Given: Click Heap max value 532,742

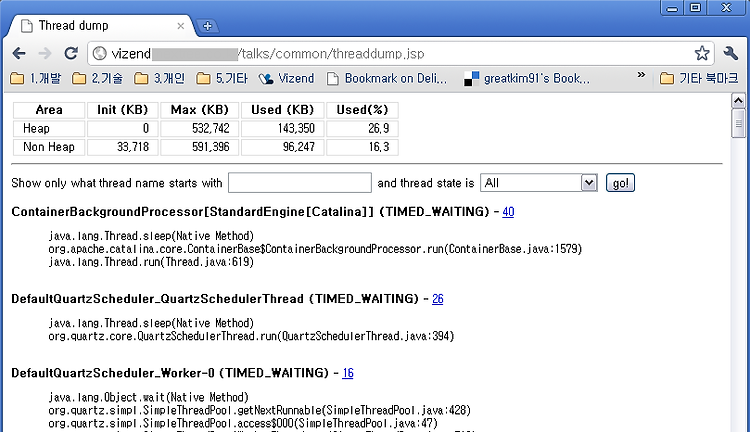Looking at the screenshot, I should [210, 128].
